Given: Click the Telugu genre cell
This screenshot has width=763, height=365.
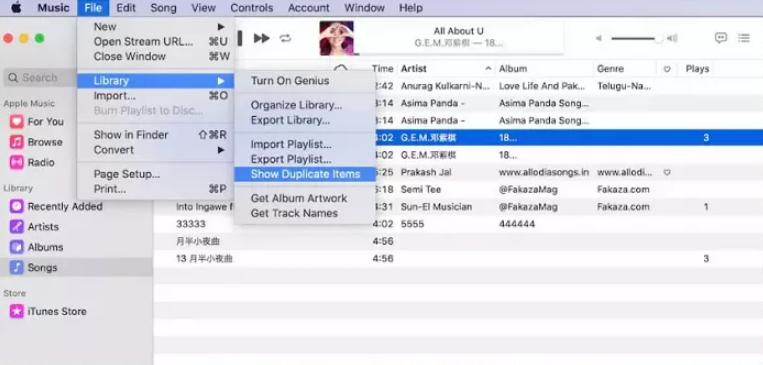Looking at the screenshot, I should point(624,86).
